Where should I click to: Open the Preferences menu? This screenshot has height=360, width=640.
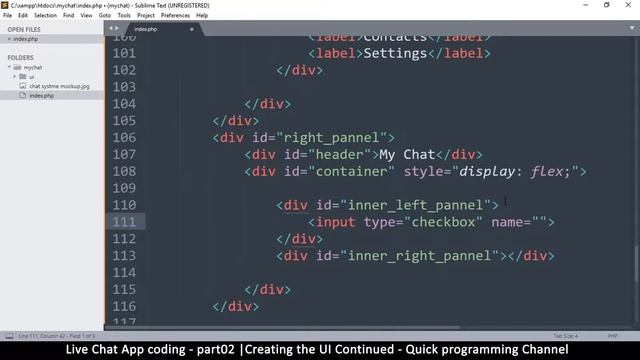click(175, 16)
